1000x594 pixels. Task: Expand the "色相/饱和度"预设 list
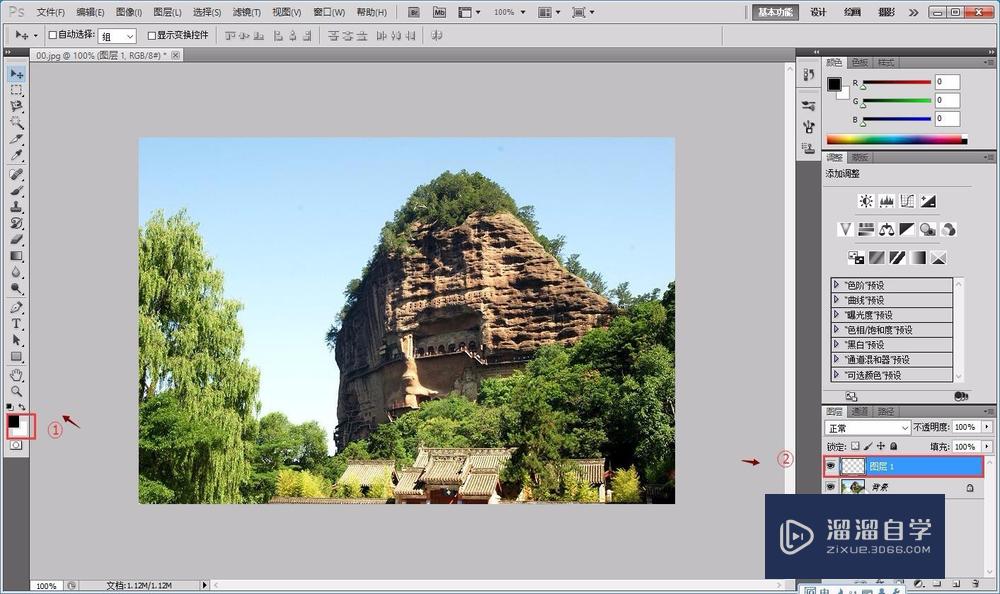[x=836, y=329]
